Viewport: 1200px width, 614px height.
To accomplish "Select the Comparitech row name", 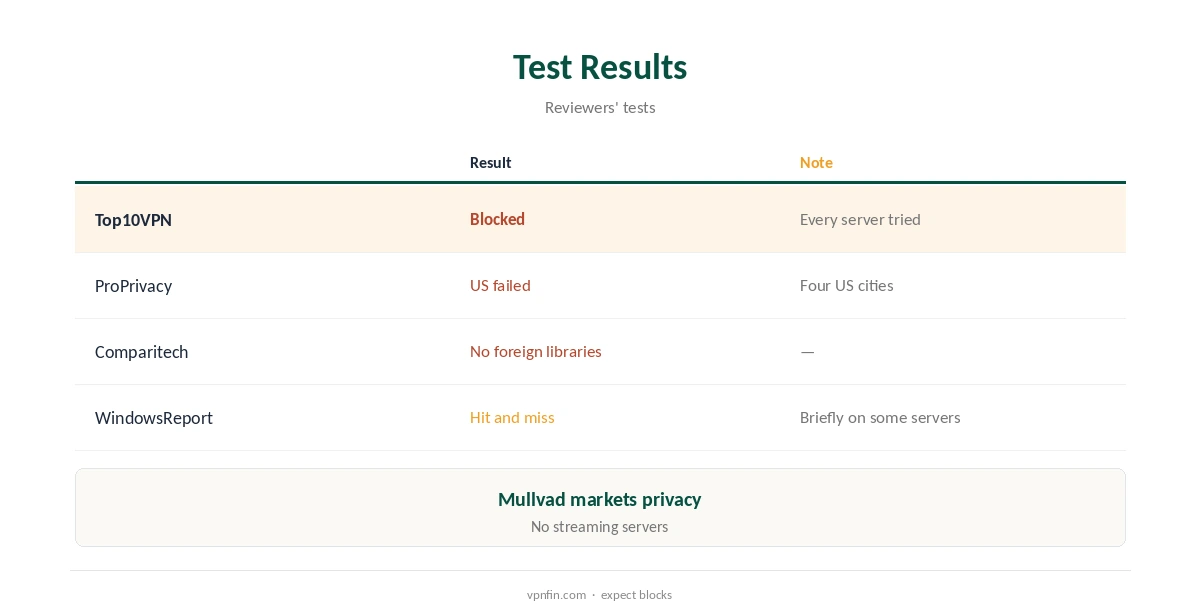I will click(x=141, y=352).
